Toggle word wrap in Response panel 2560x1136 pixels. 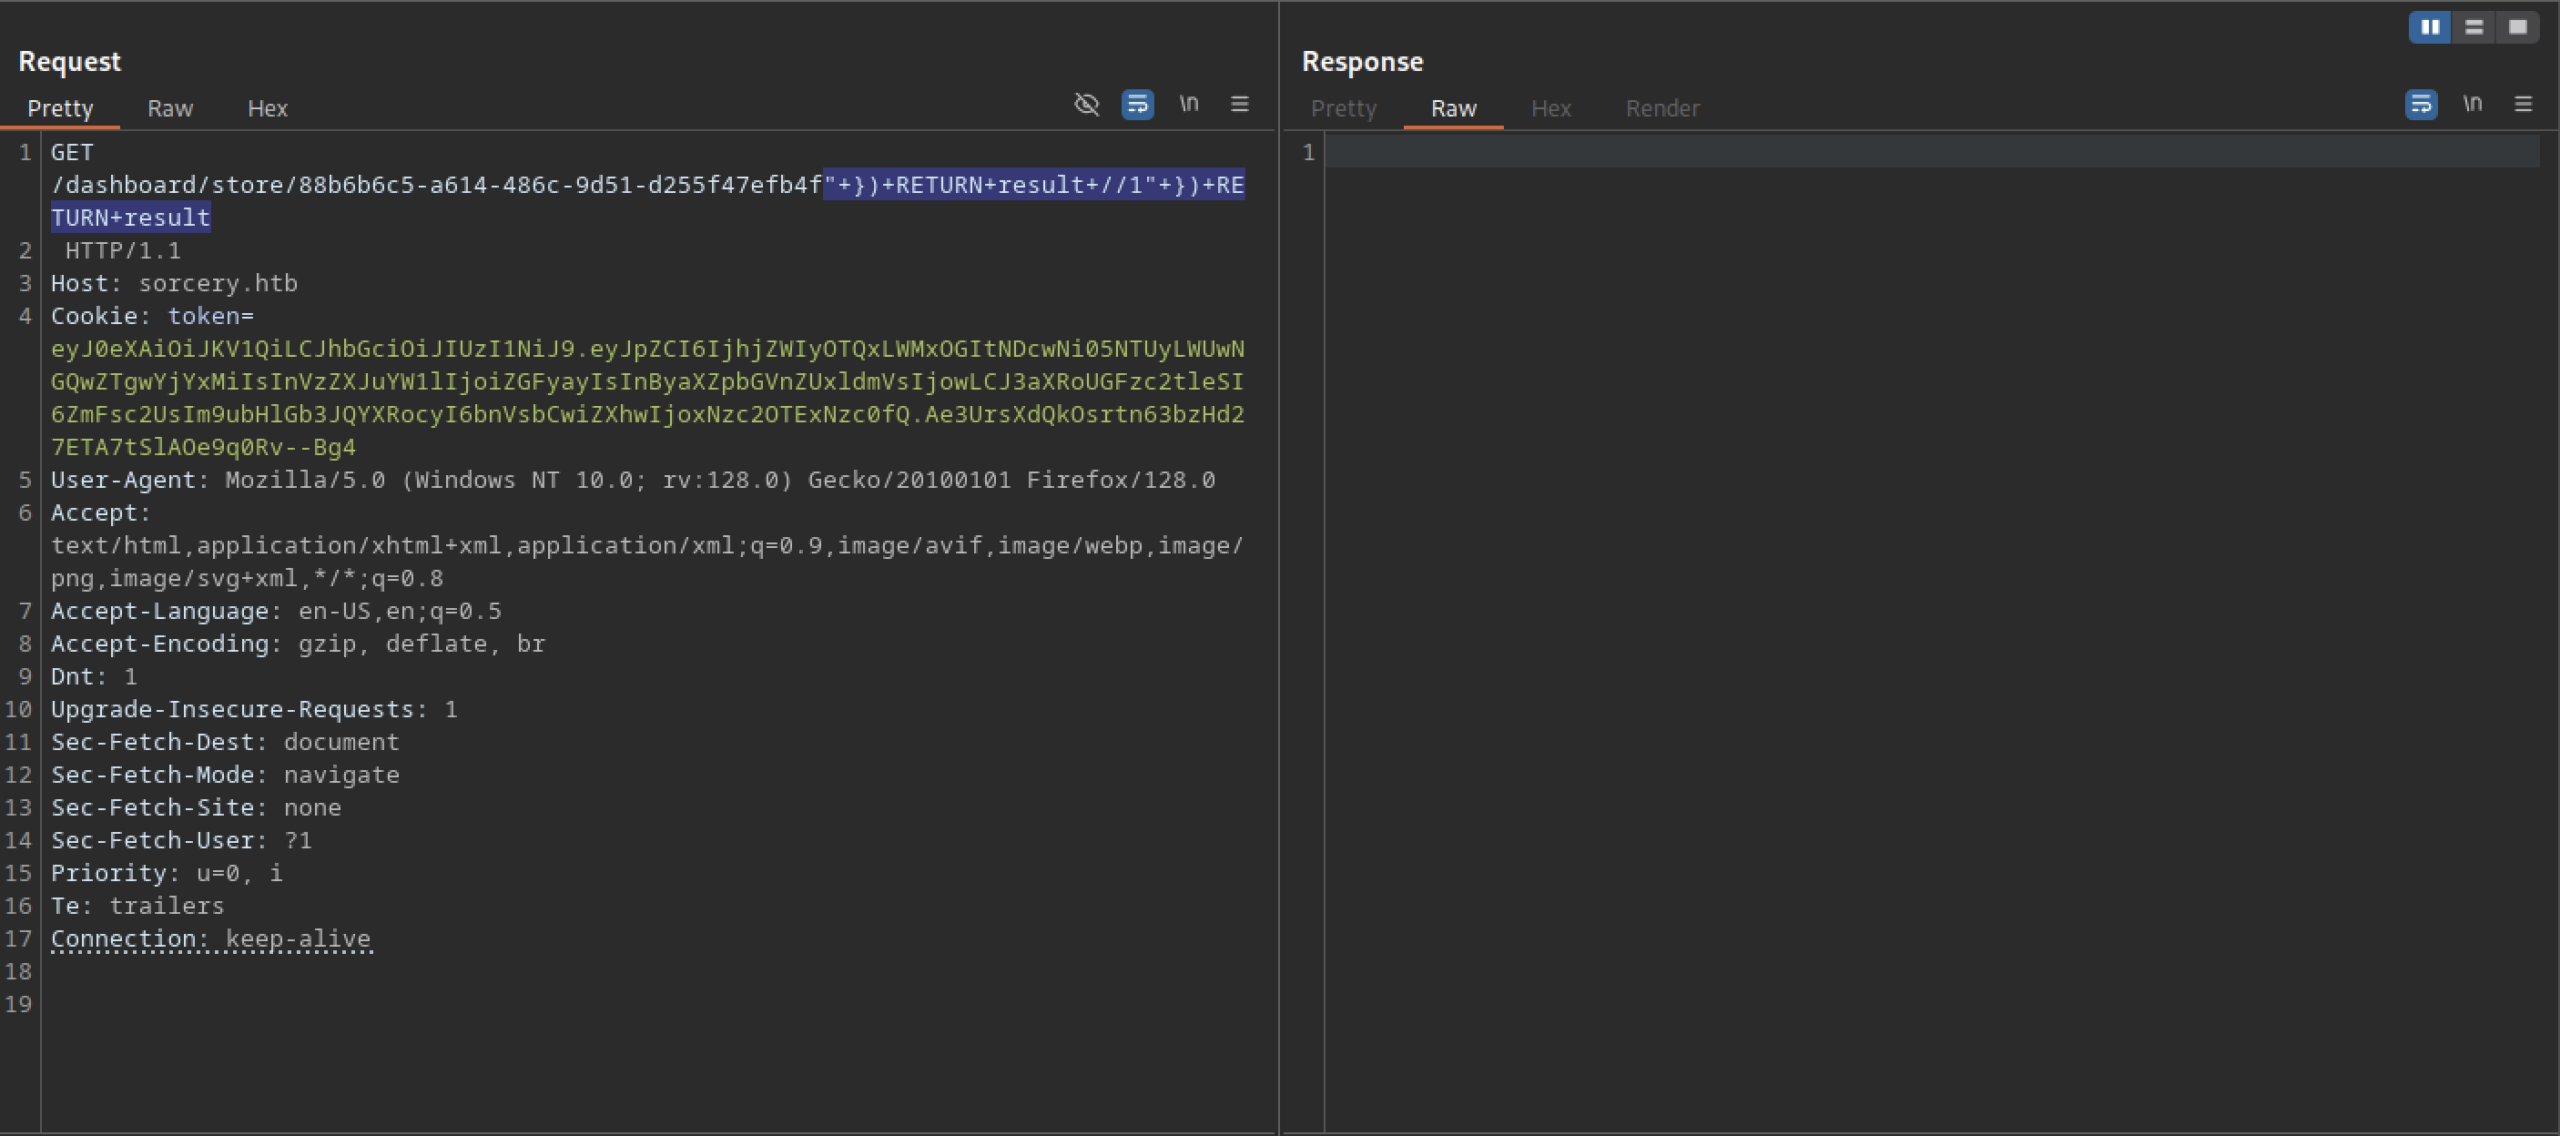2420,104
